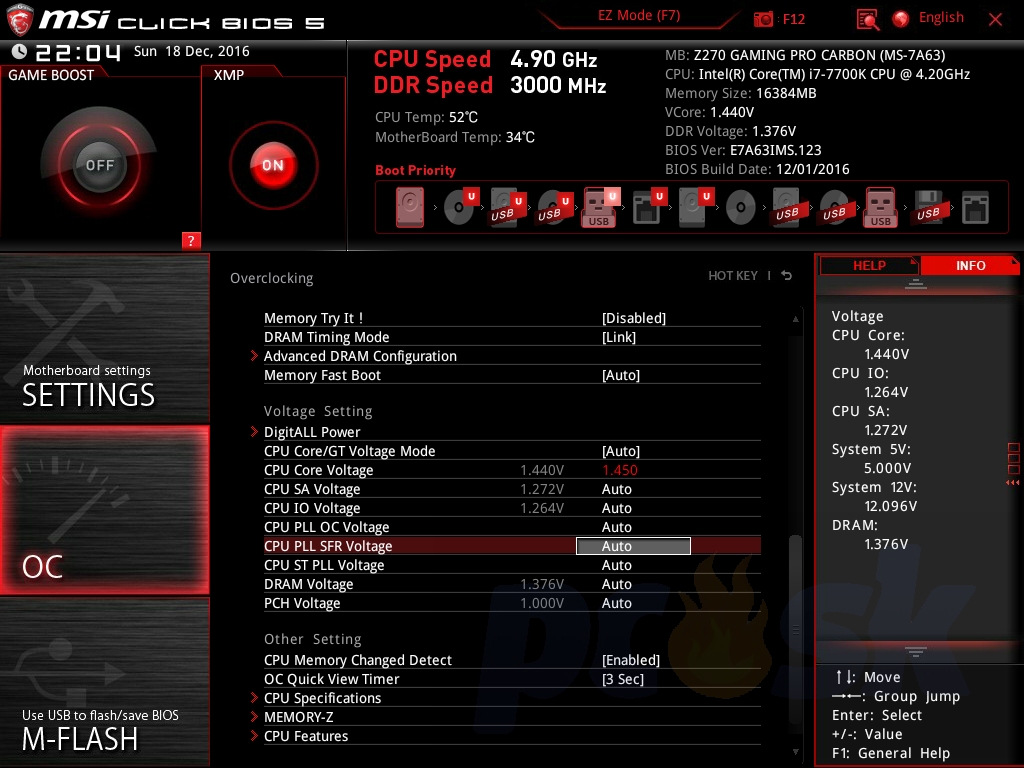
Task: Change DRAM Timing Mode [Link] value
Action: (618, 337)
